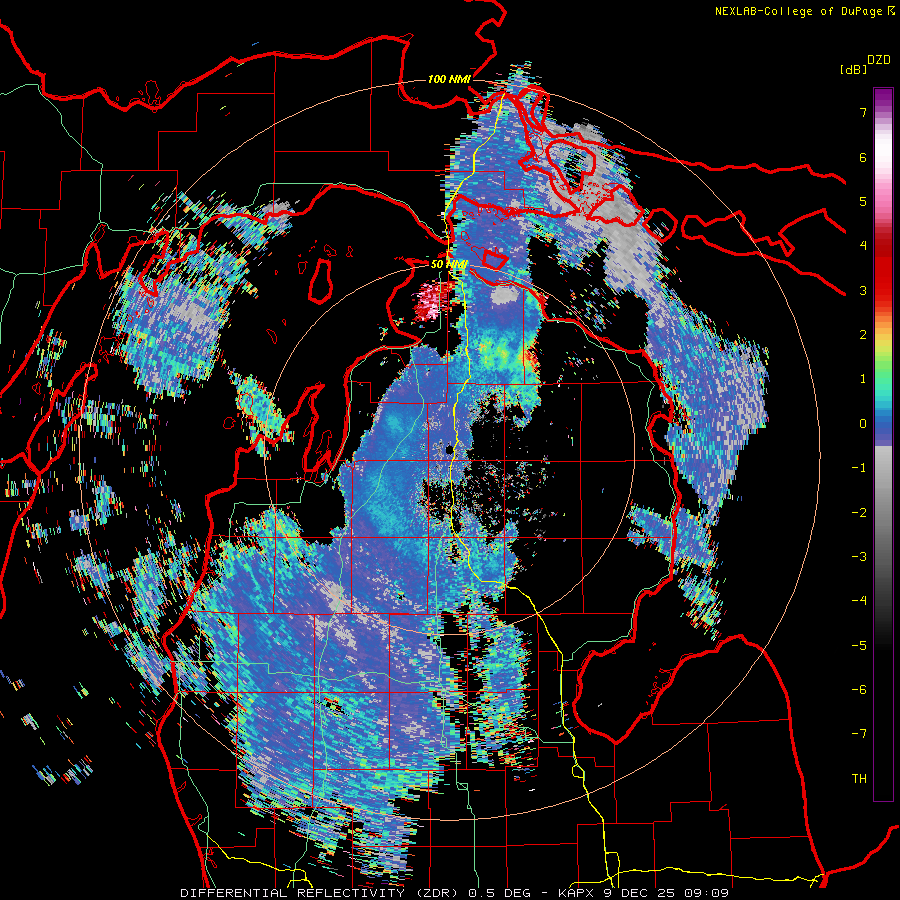
Task: Click the red segment of the ZDR colorbar
Action: click(883, 267)
